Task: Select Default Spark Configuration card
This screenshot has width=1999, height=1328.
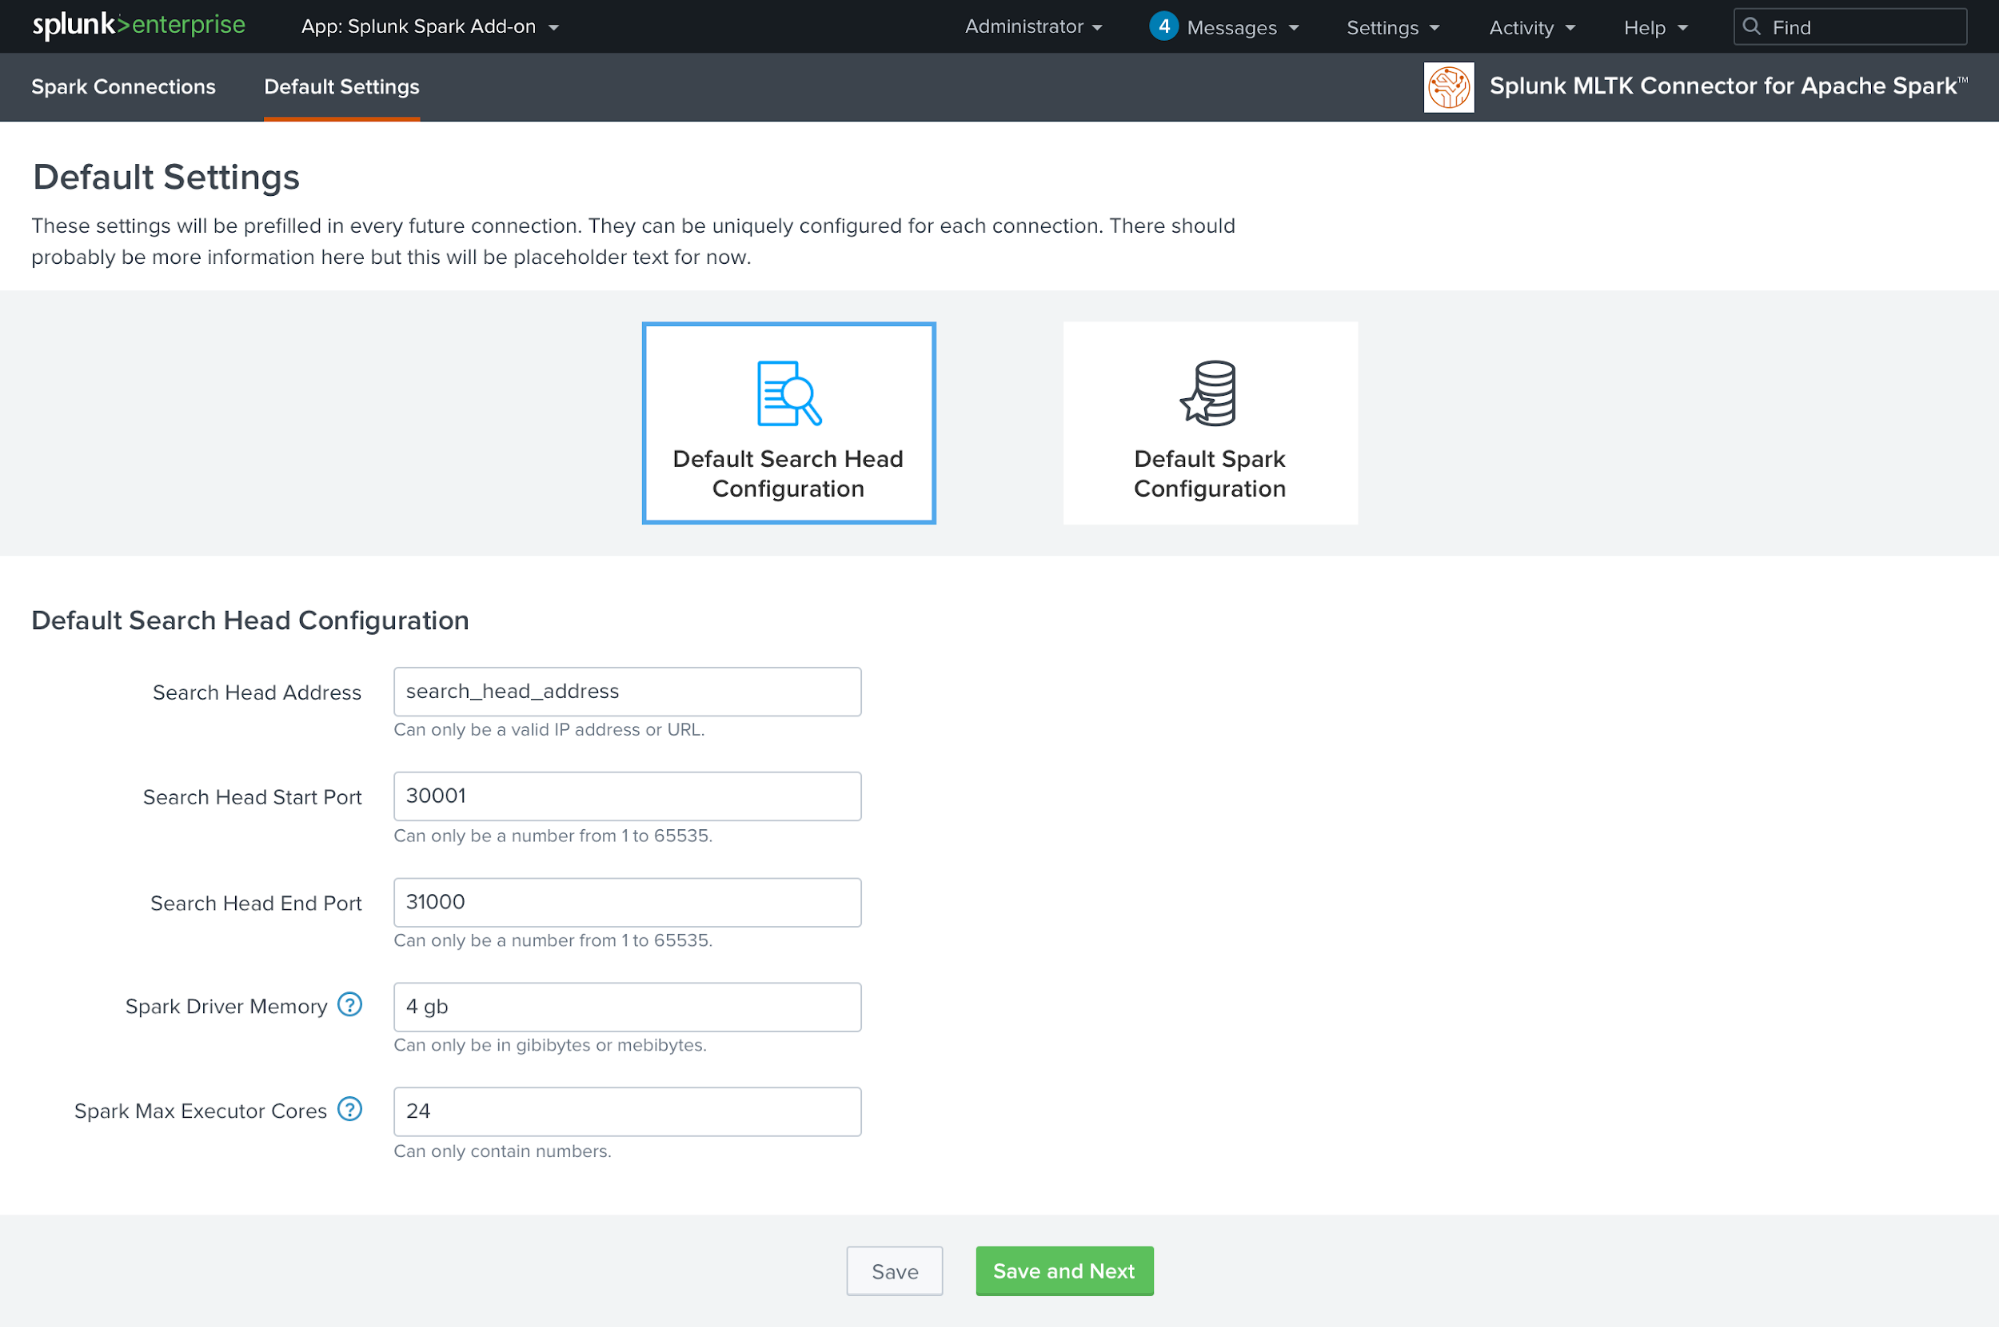Action: click(1210, 423)
